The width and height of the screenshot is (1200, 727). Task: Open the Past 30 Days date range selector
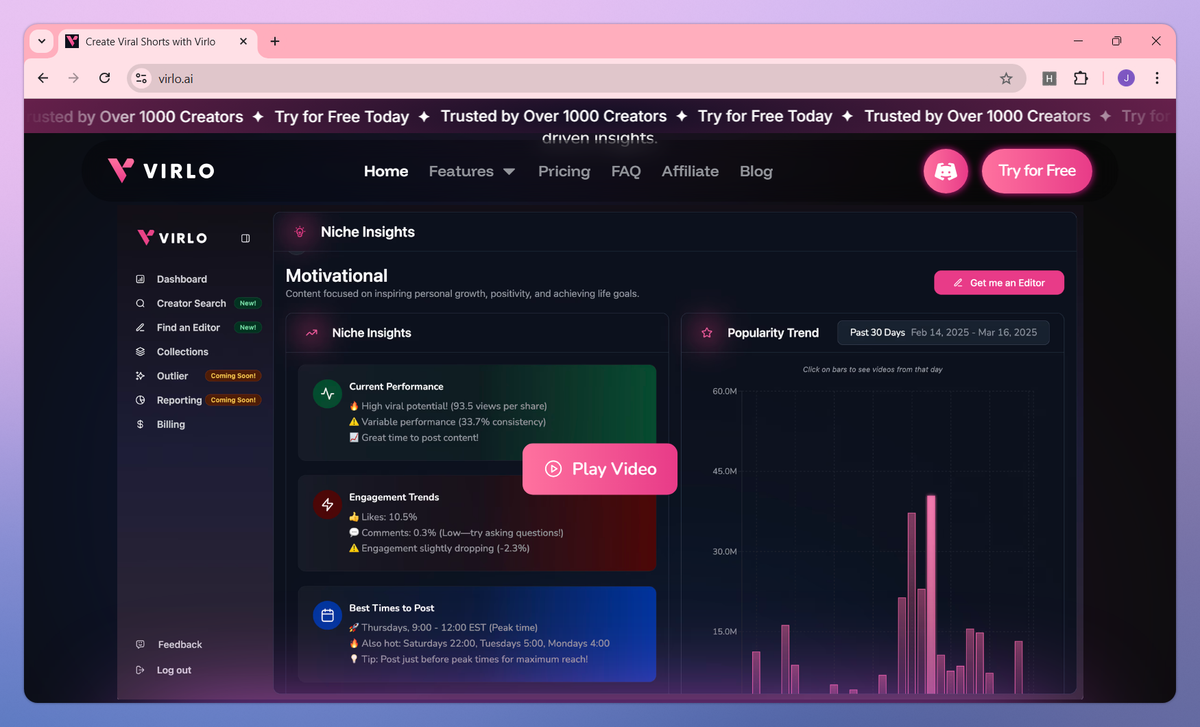[943, 333]
